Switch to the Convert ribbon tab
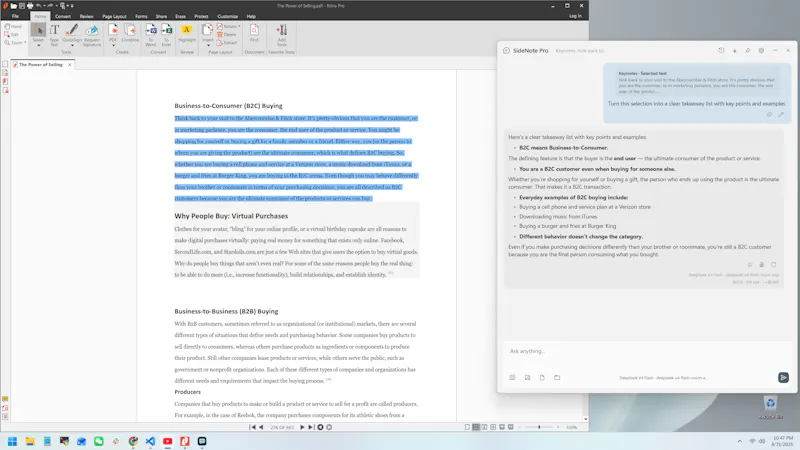 (63, 16)
